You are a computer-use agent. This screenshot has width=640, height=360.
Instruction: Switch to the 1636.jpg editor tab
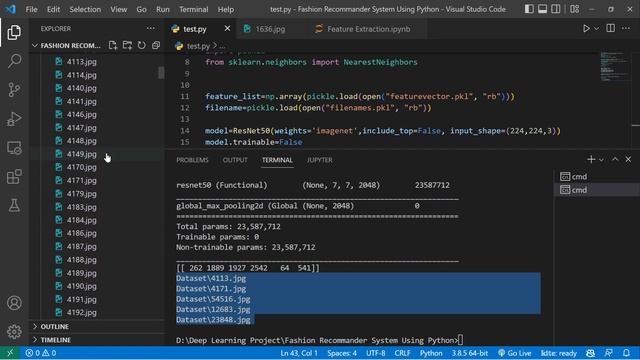coord(270,29)
